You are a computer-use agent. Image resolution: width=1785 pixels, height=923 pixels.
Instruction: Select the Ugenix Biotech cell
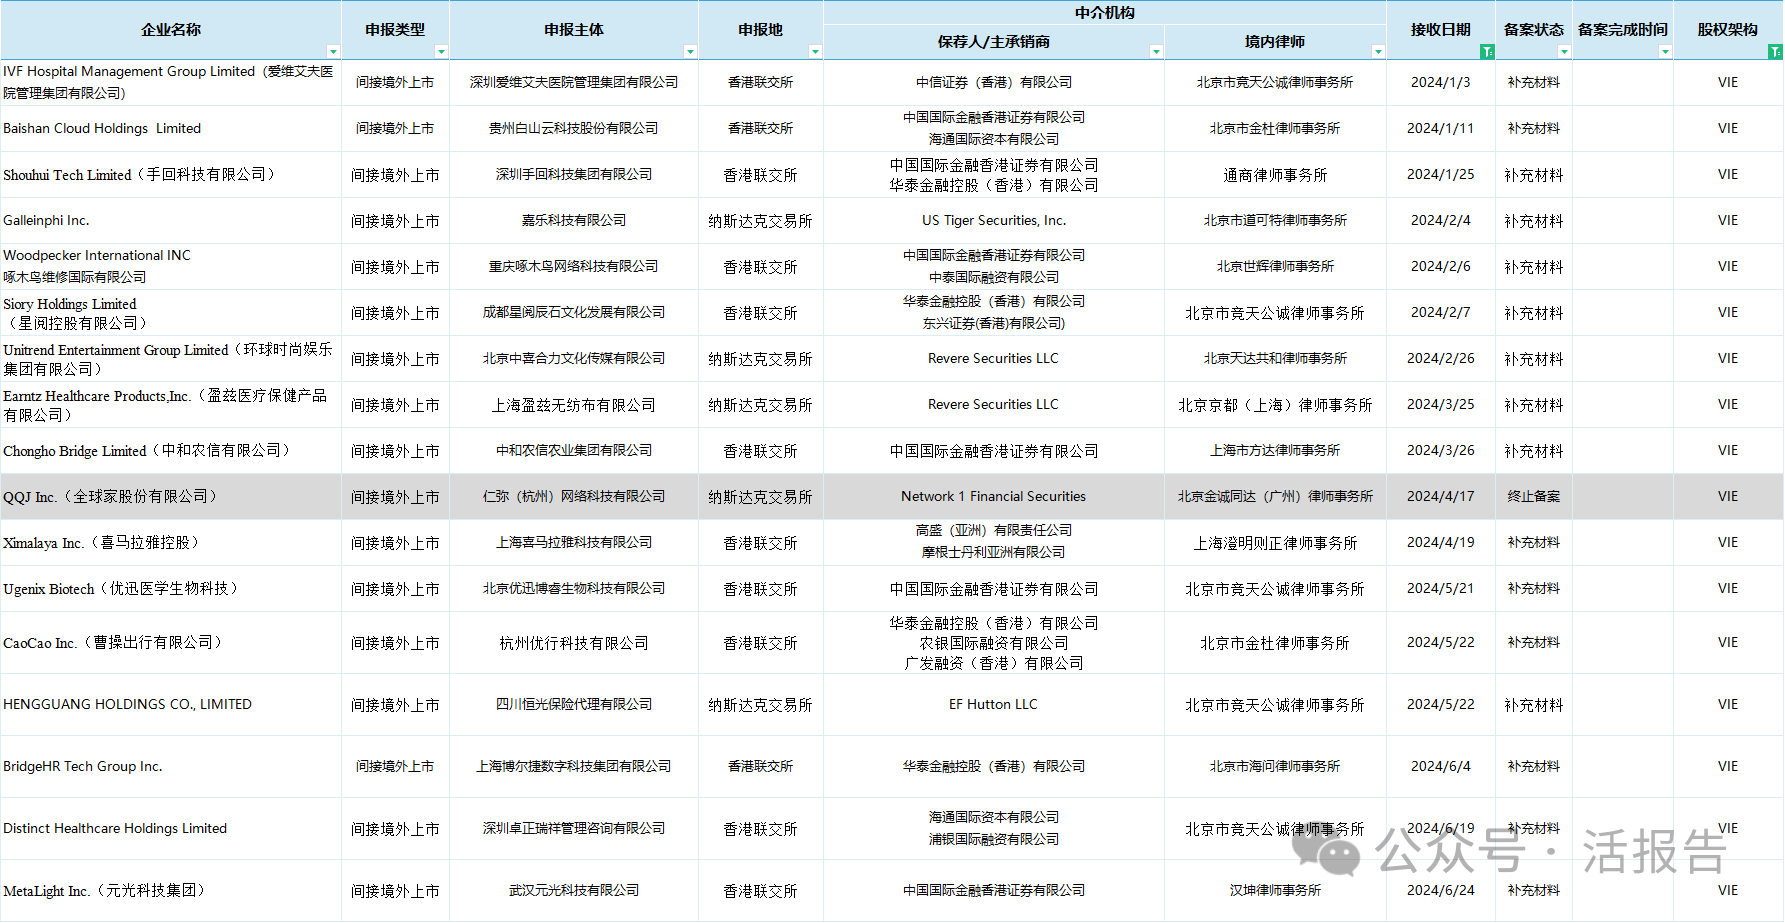point(171,589)
